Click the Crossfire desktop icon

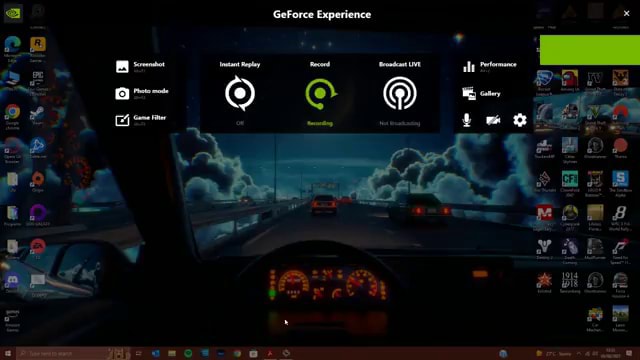click(x=570, y=183)
